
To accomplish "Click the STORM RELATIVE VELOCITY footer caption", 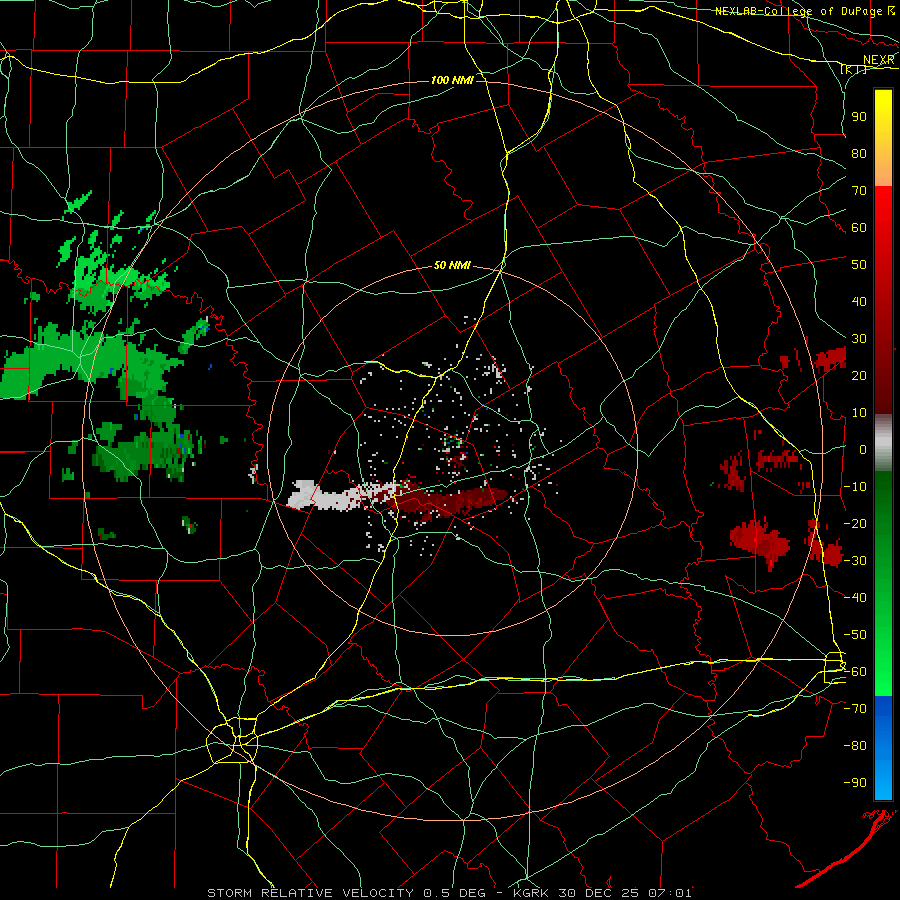I will (449, 893).
